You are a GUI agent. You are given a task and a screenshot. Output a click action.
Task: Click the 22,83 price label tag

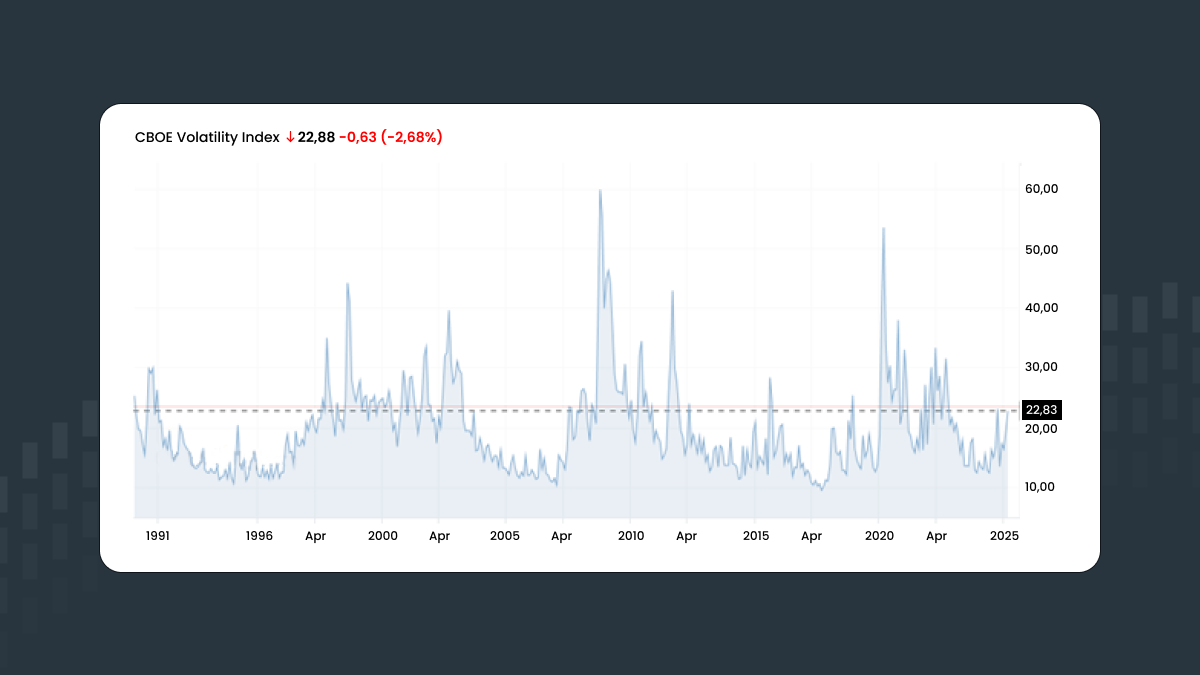click(1041, 410)
